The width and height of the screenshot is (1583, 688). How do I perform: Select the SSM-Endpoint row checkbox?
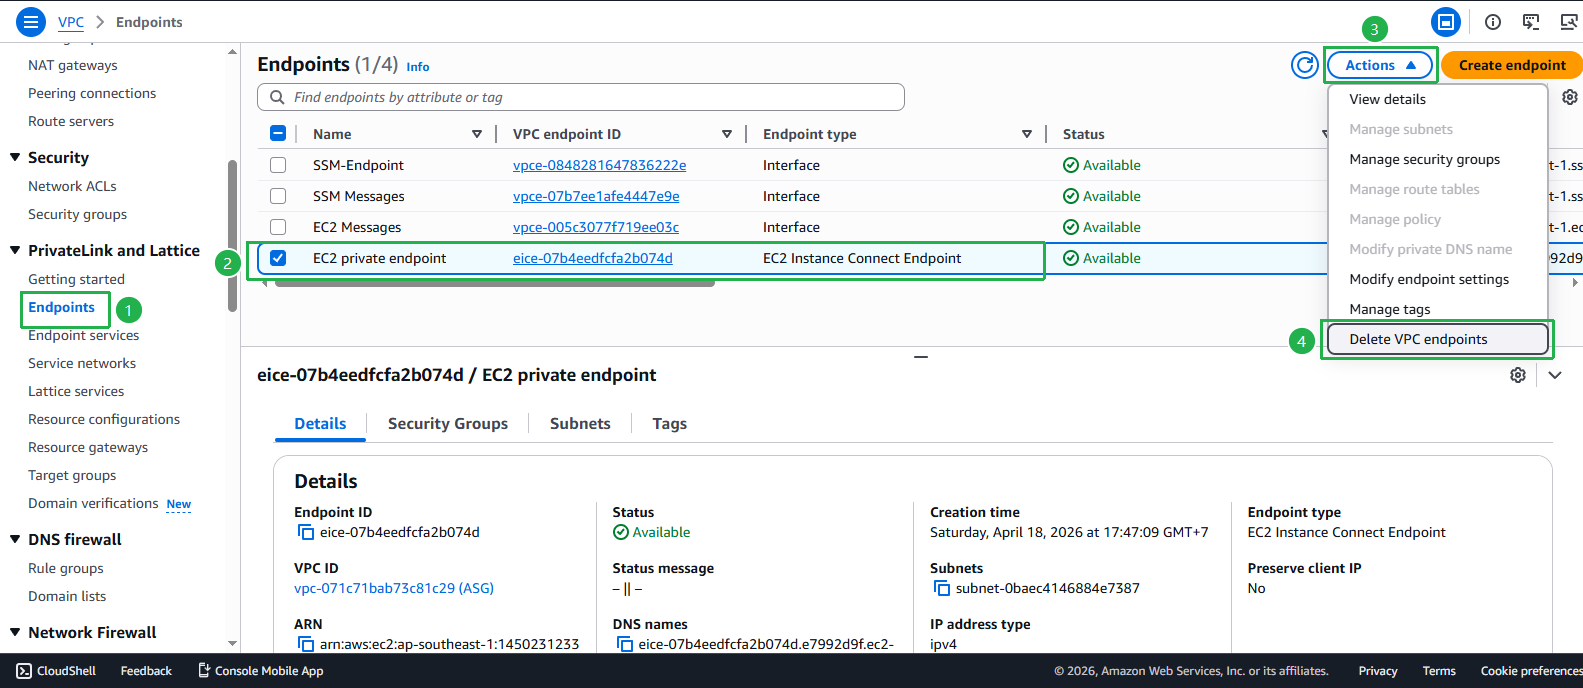[x=278, y=165]
